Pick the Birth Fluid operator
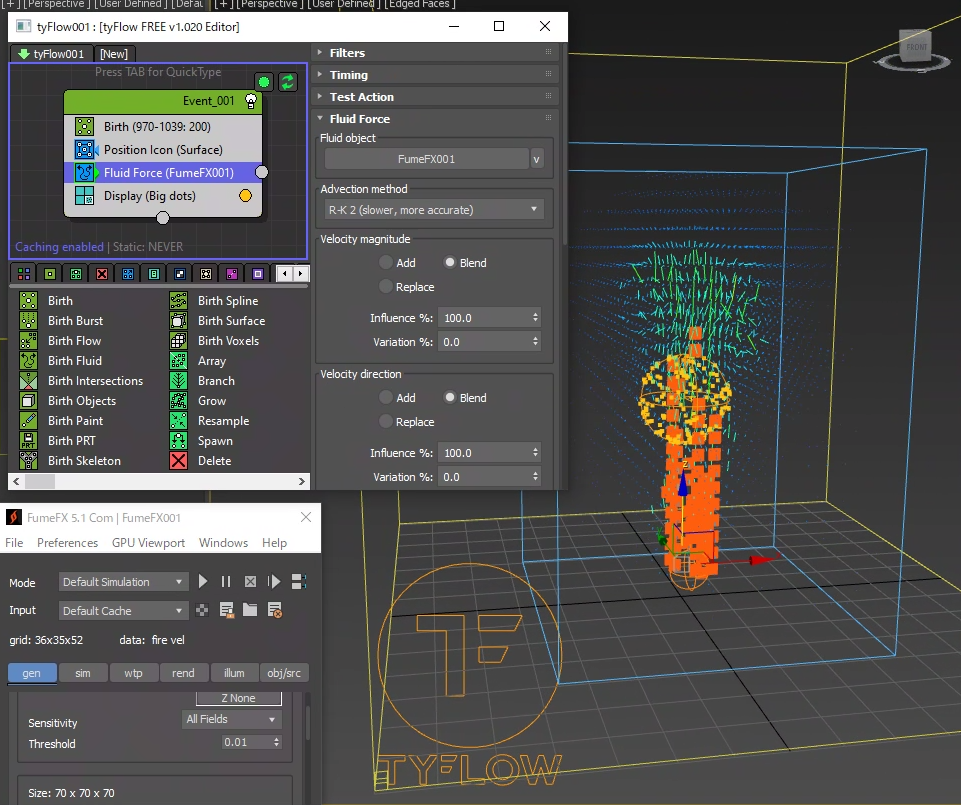 click(61, 361)
